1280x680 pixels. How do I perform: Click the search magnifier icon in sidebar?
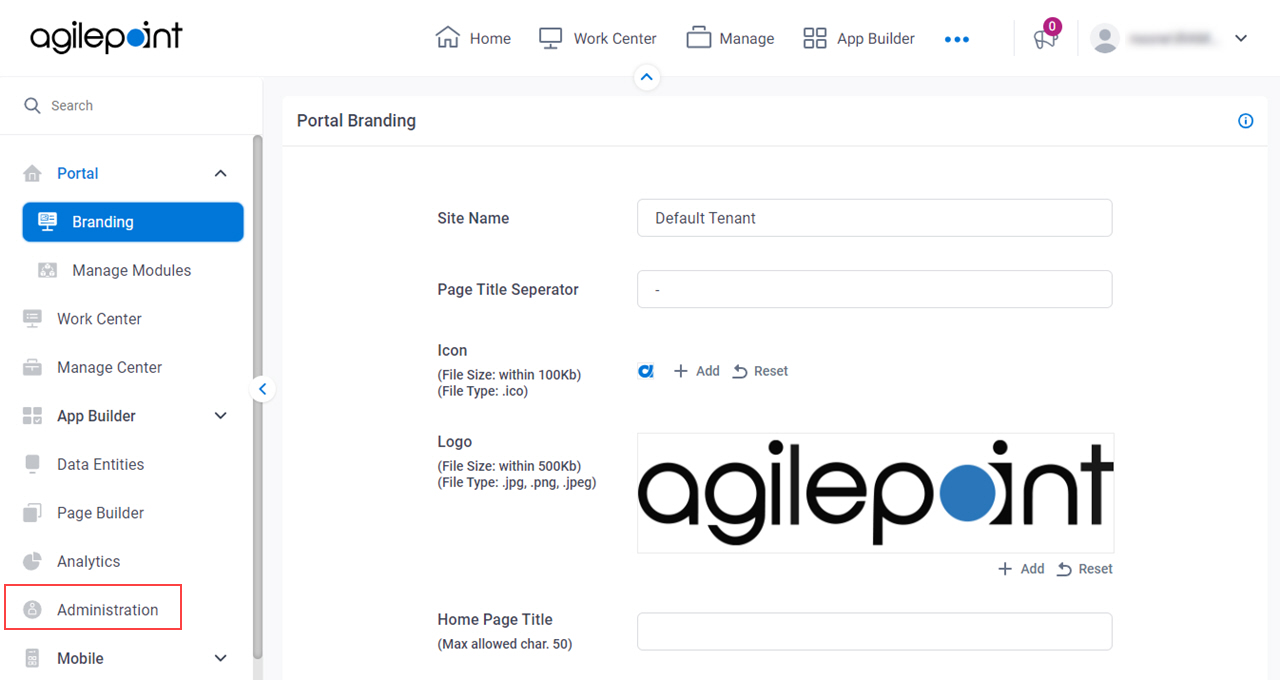[x=33, y=105]
